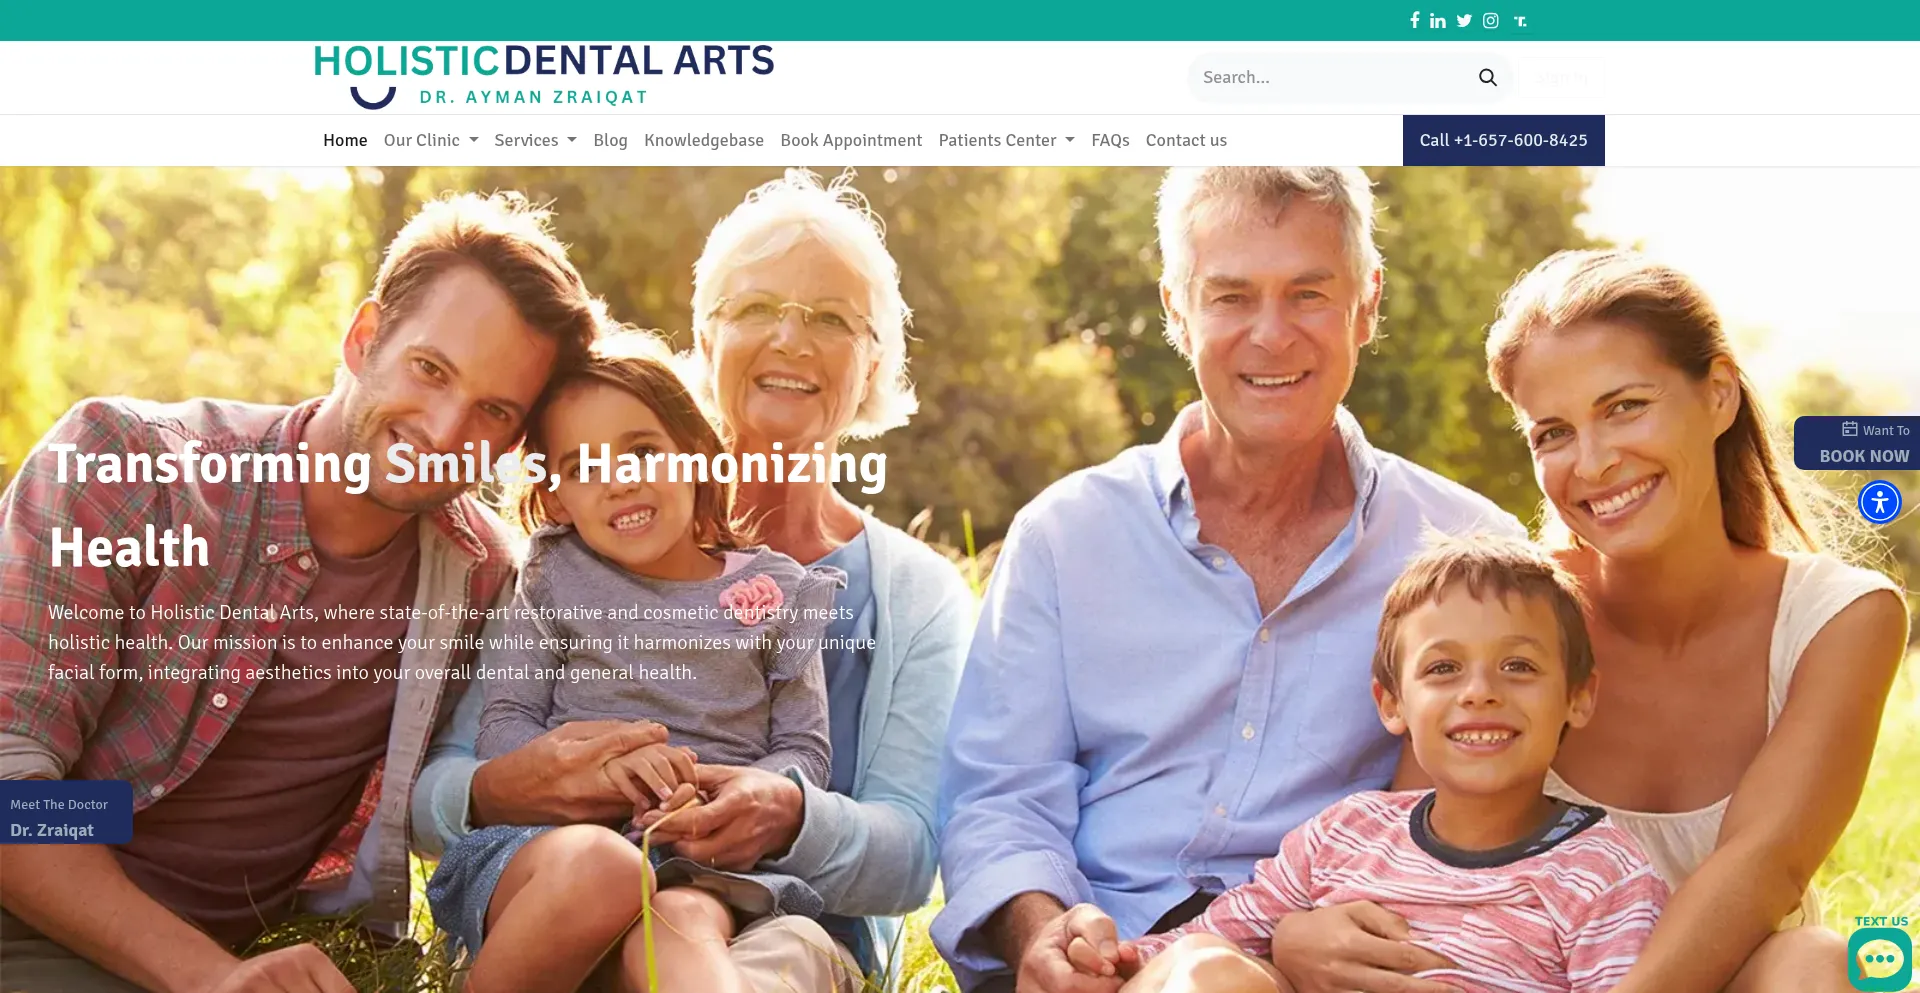Expand the Our Clinic dropdown
Image resolution: width=1920 pixels, height=993 pixels.
pos(431,140)
